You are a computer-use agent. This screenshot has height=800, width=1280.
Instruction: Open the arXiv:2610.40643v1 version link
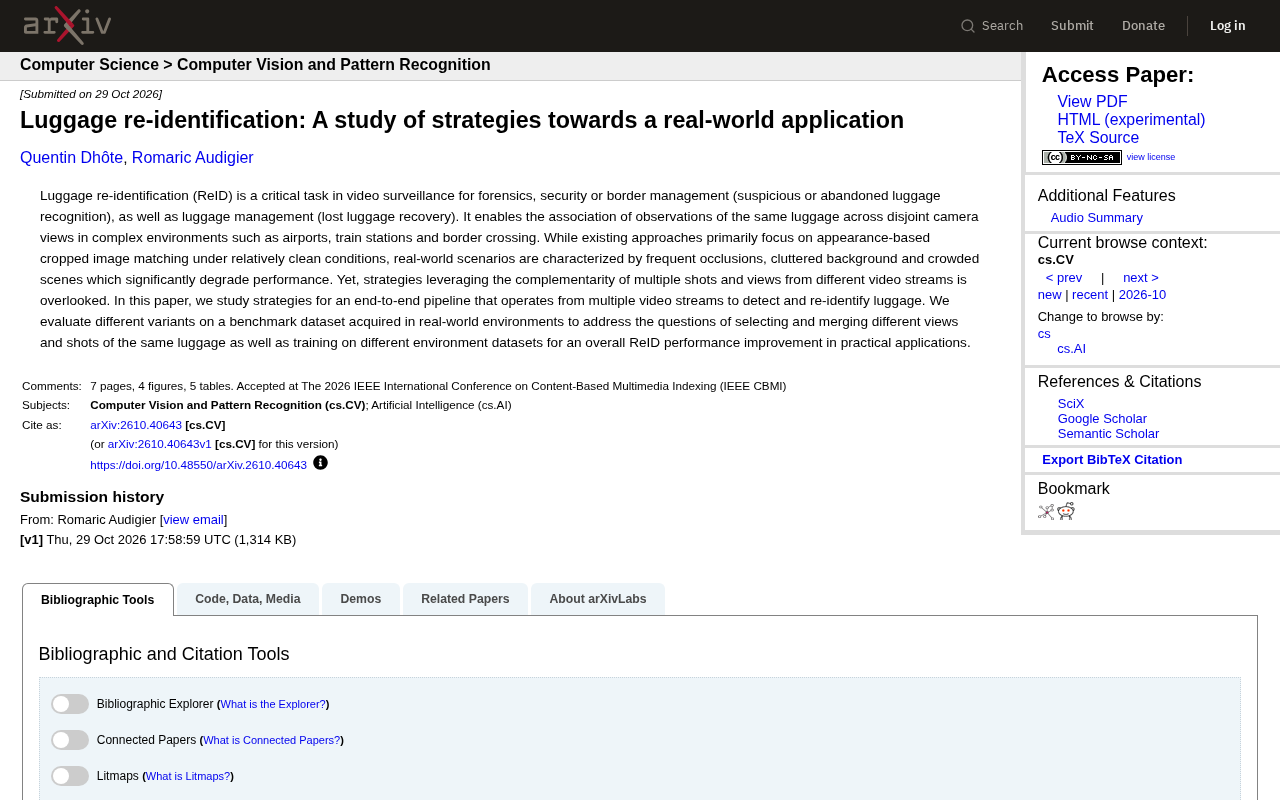click(x=160, y=444)
